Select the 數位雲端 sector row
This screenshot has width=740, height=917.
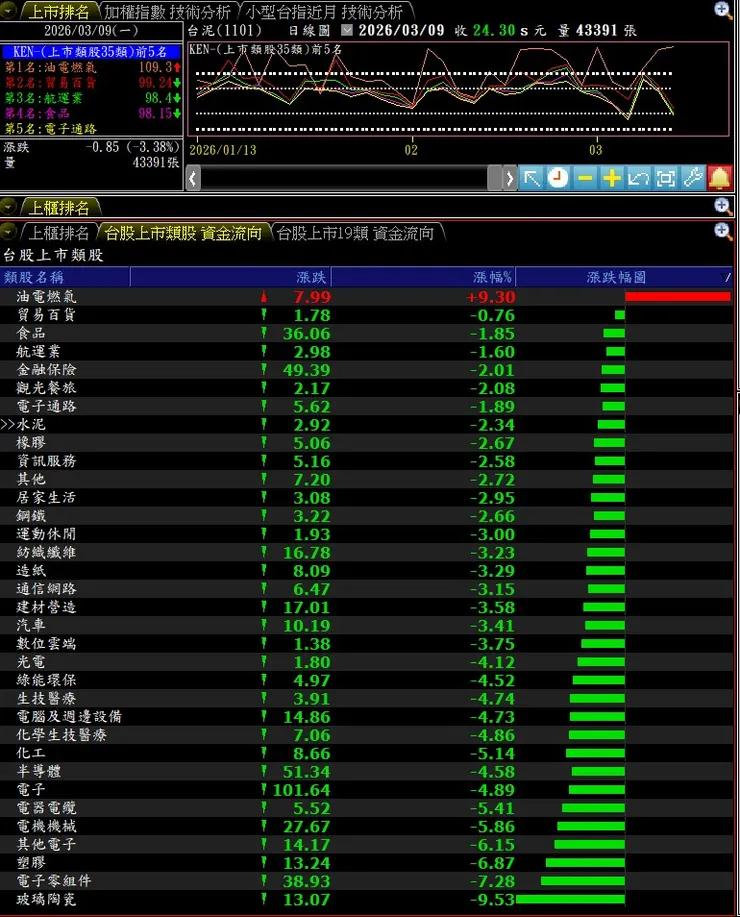point(366,643)
